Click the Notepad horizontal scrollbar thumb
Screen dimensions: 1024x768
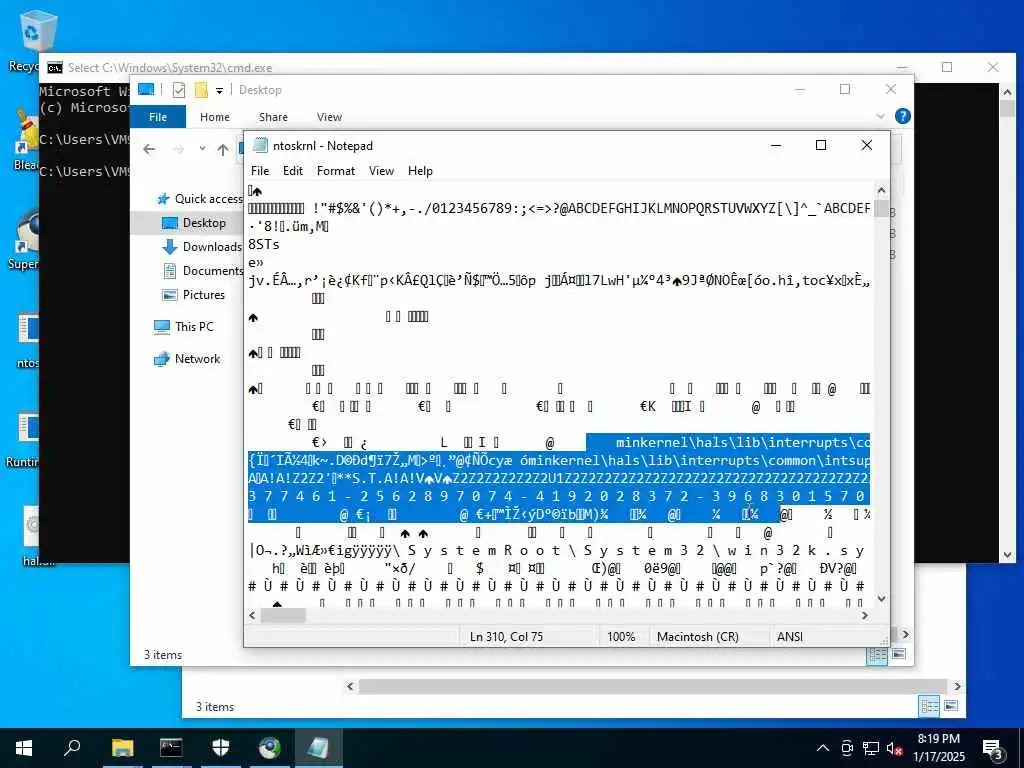[x=283, y=615]
